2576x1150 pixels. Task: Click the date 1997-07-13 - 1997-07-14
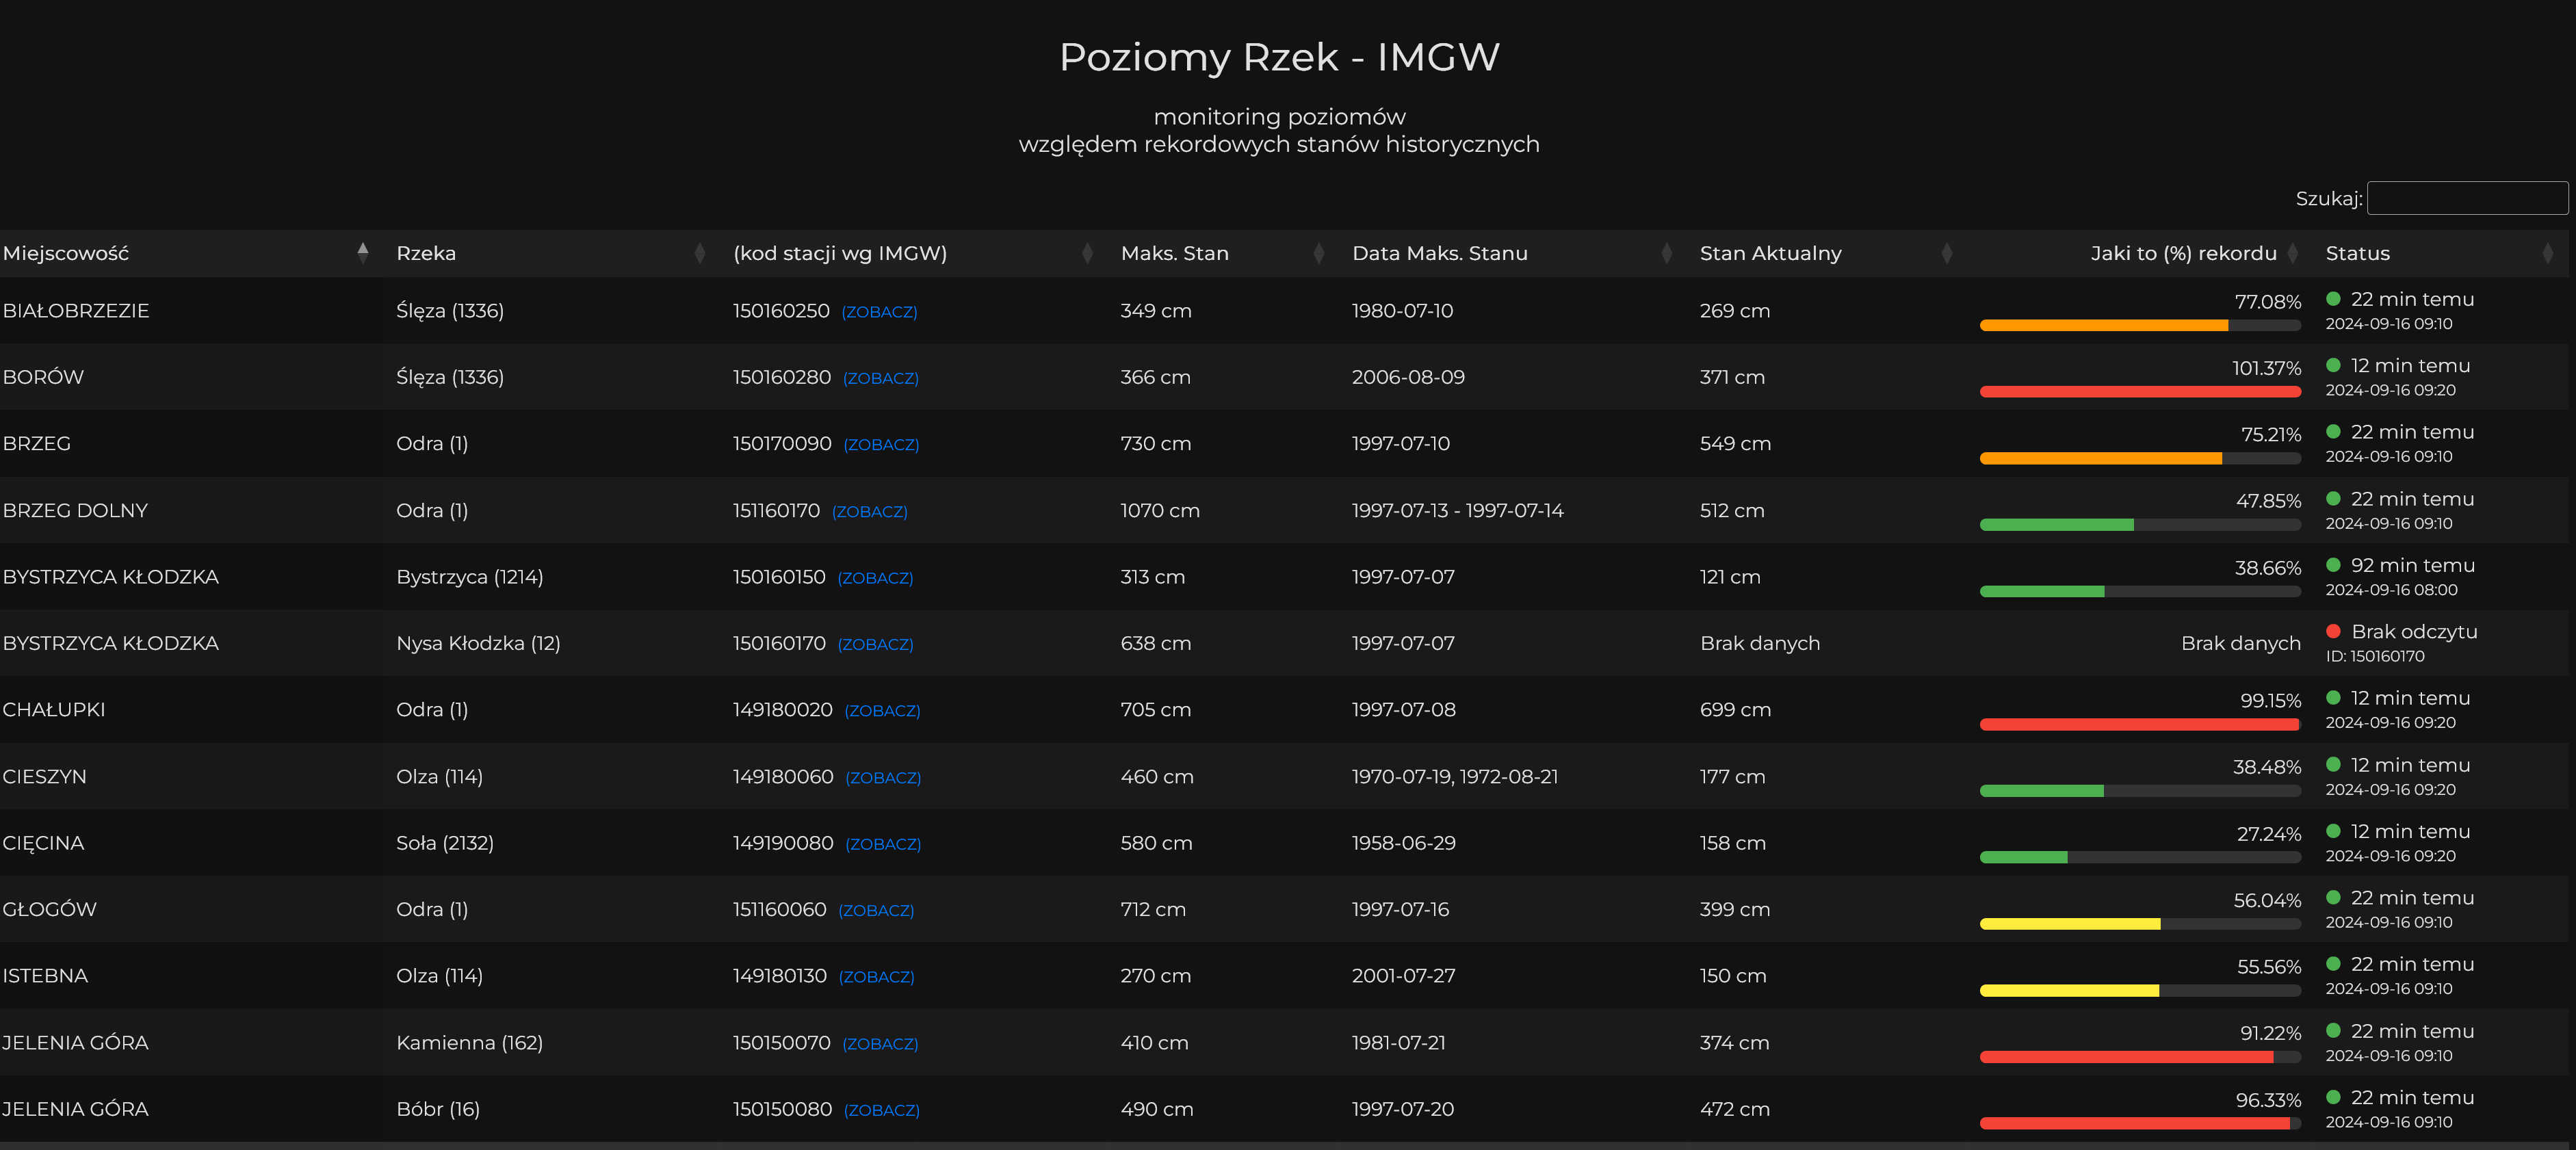click(x=1457, y=510)
